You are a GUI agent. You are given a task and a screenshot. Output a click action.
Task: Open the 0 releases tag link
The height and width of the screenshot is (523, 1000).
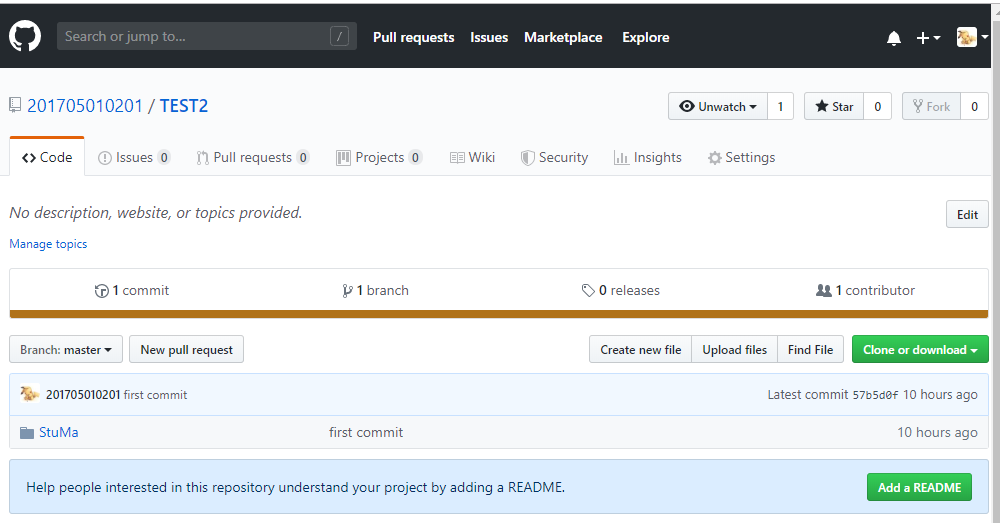coord(621,291)
